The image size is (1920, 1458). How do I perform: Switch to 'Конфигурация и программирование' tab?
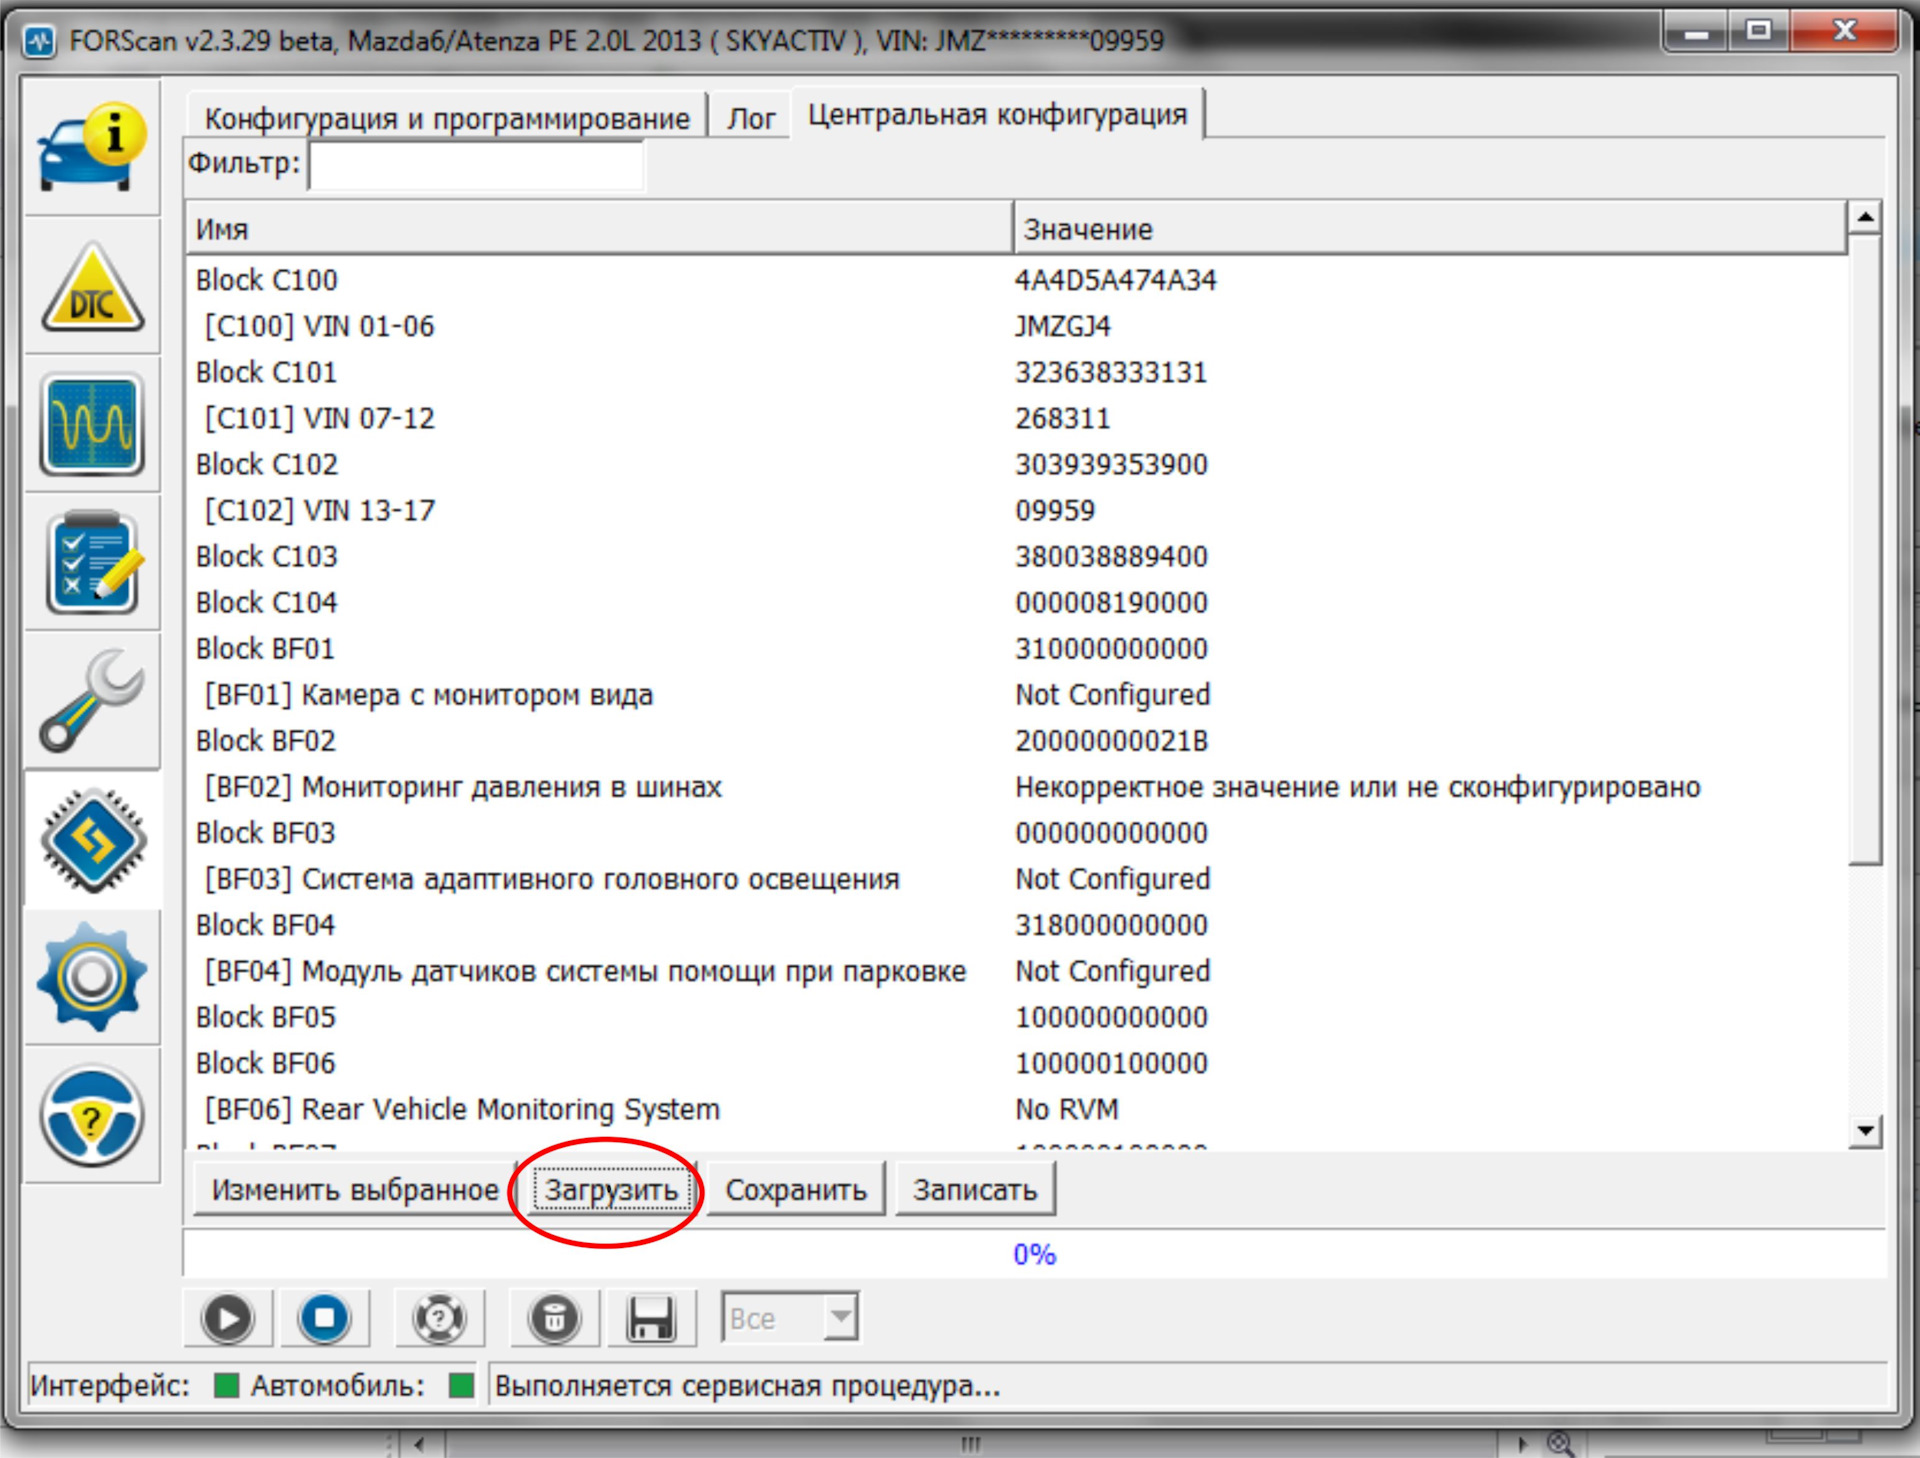click(x=447, y=118)
